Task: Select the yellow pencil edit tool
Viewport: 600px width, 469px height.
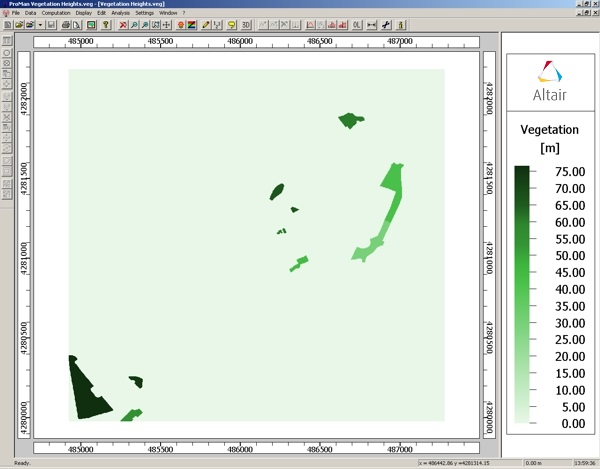Action: point(205,24)
